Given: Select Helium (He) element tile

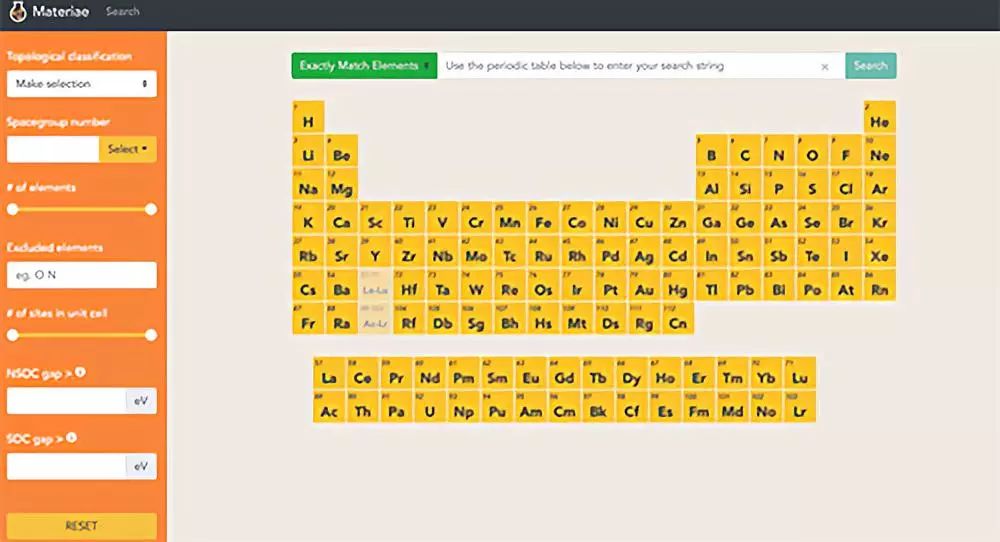Looking at the screenshot, I should pos(879,117).
